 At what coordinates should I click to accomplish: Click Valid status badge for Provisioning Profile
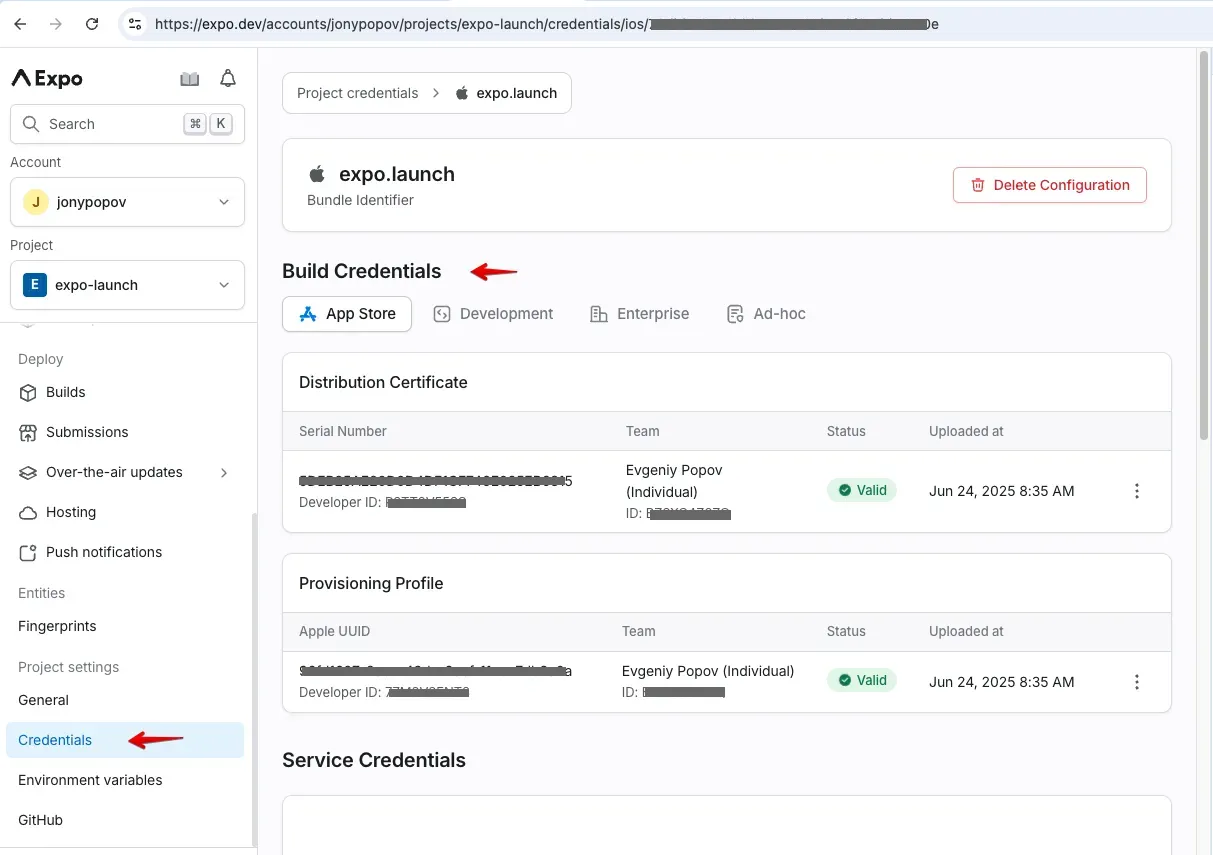point(862,680)
